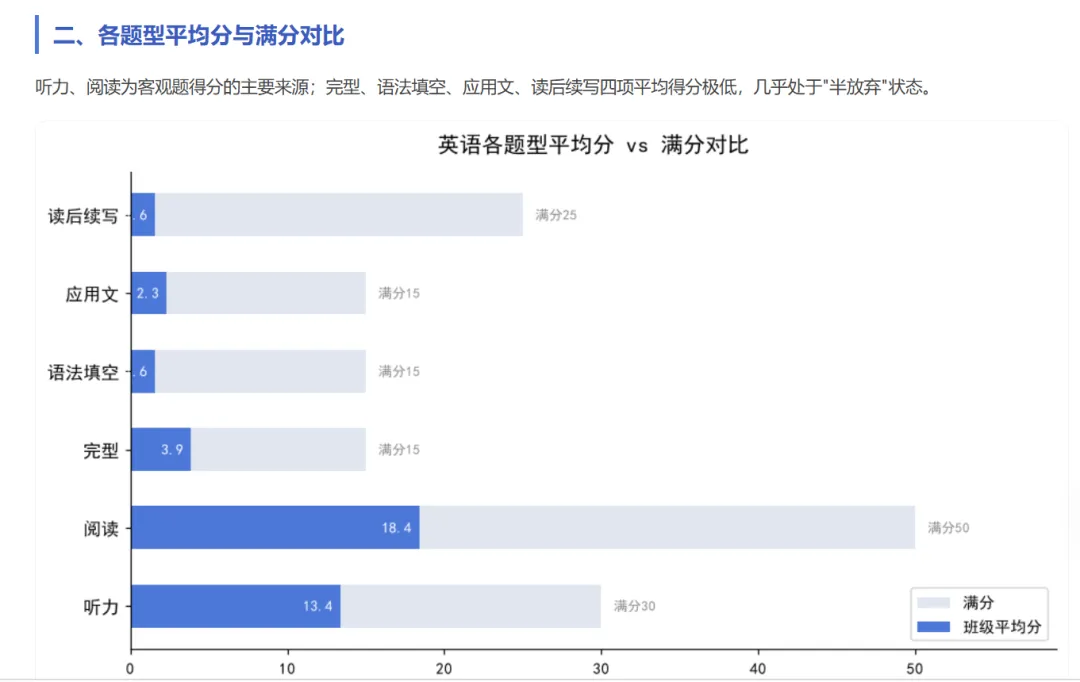Click the blue 18.4 reading average bar
The width and height of the screenshot is (1080, 682).
click(x=276, y=528)
